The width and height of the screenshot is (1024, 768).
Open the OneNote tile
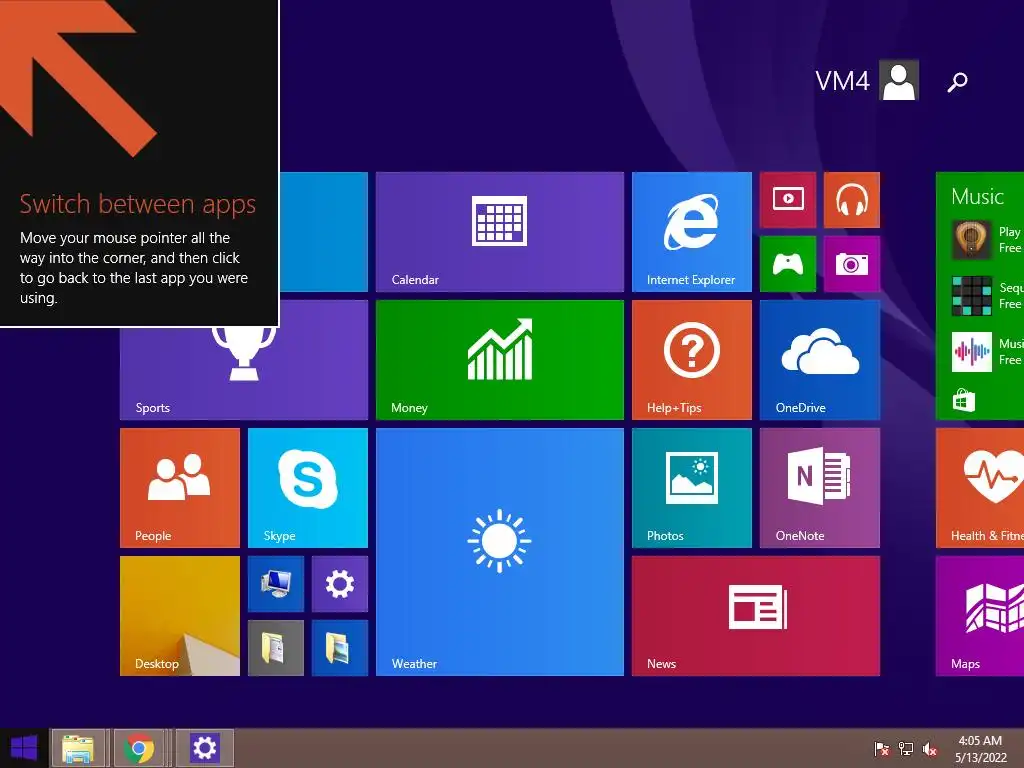(x=820, y=488)
